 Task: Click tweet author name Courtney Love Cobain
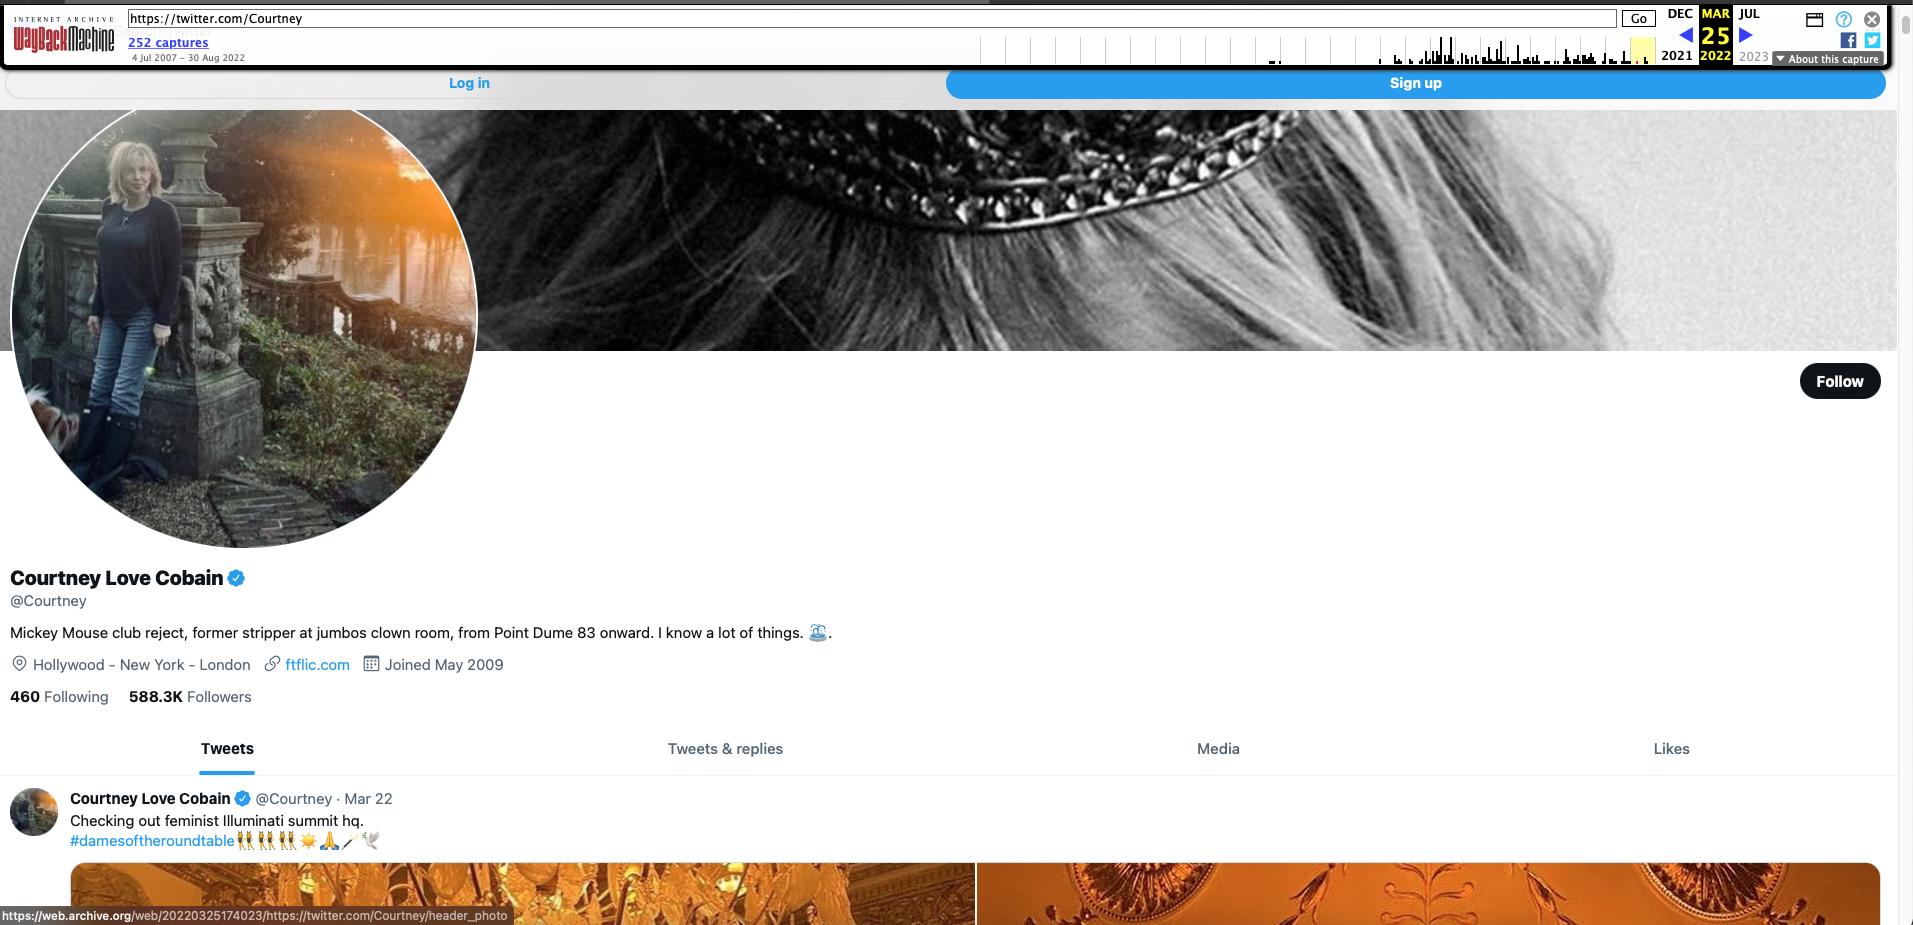pyautogui.click(x=150, y=799)
